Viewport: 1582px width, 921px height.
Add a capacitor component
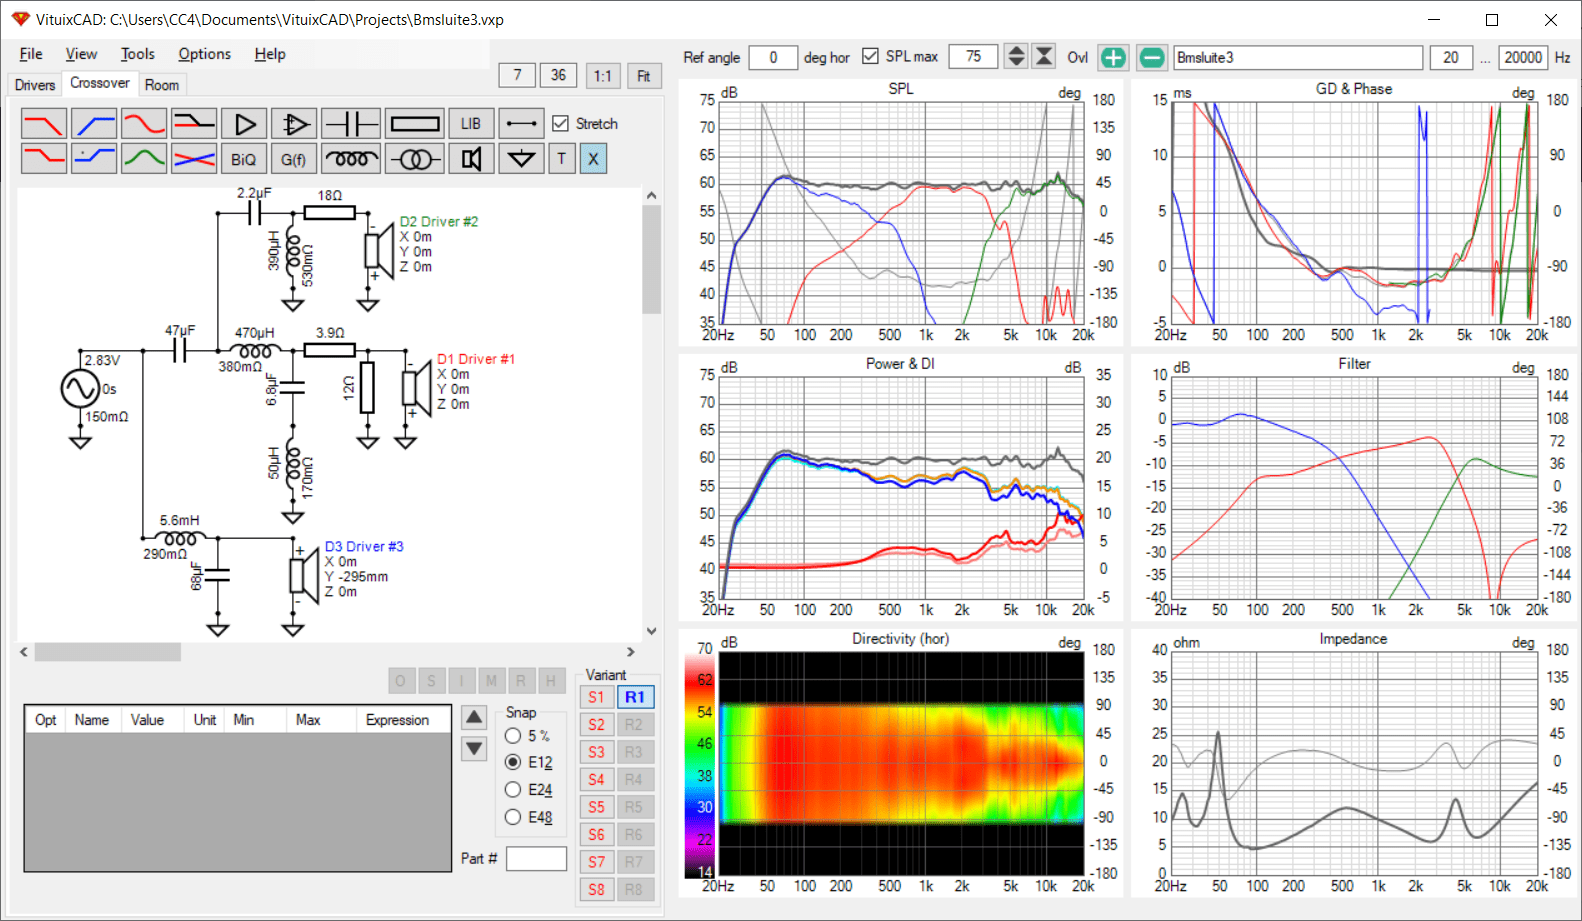(351, 124)
